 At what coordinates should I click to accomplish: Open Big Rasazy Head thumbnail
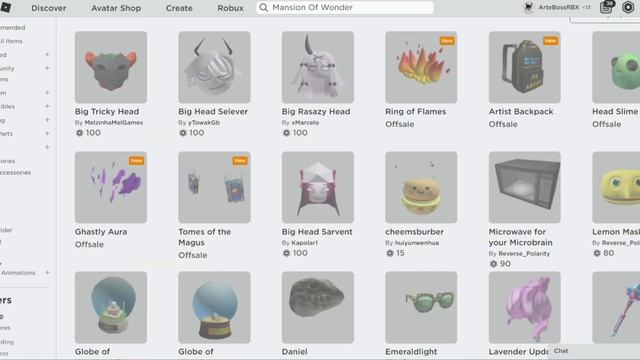point(318,67)
